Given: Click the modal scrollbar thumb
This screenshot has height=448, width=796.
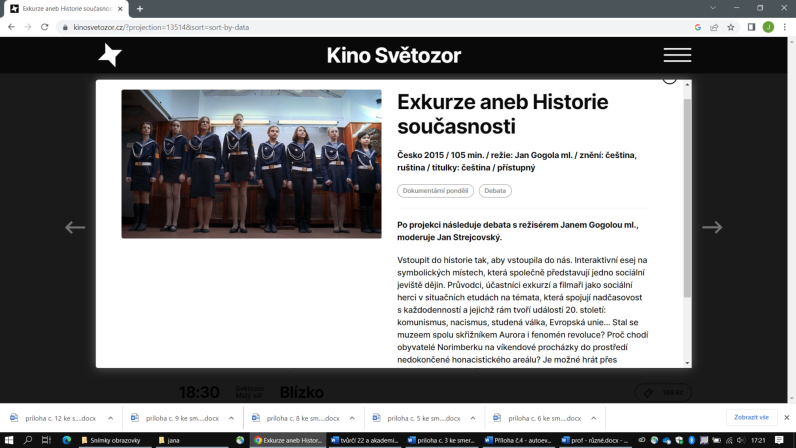Looking at the screenshot, I should point(687,198).
